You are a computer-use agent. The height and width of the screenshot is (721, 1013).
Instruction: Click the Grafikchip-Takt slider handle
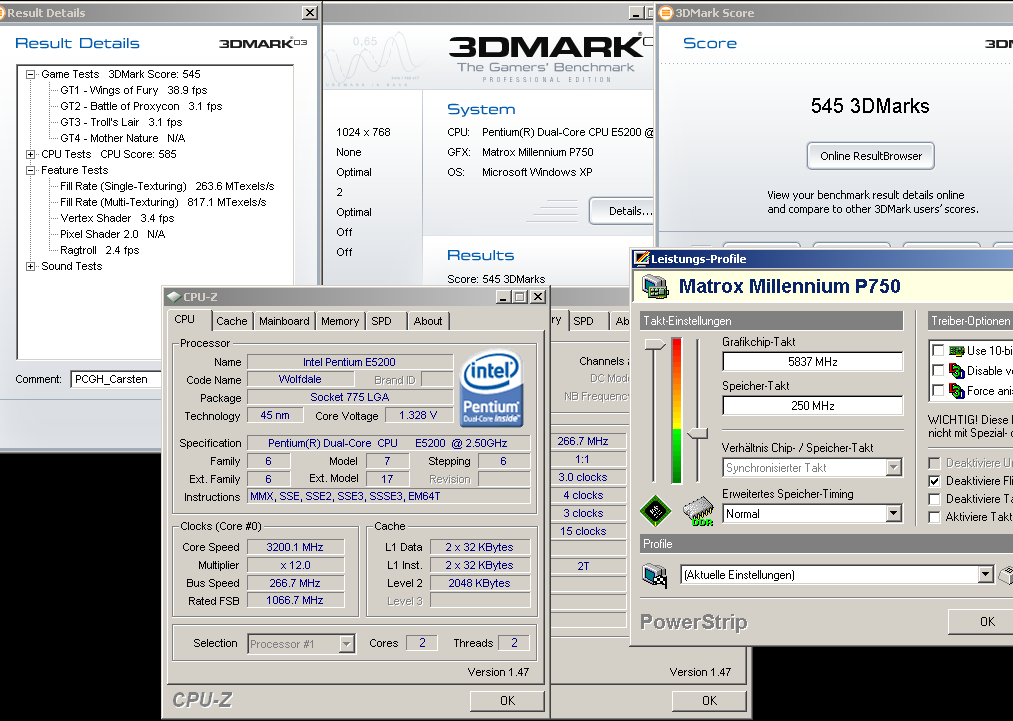click(655, 345)
